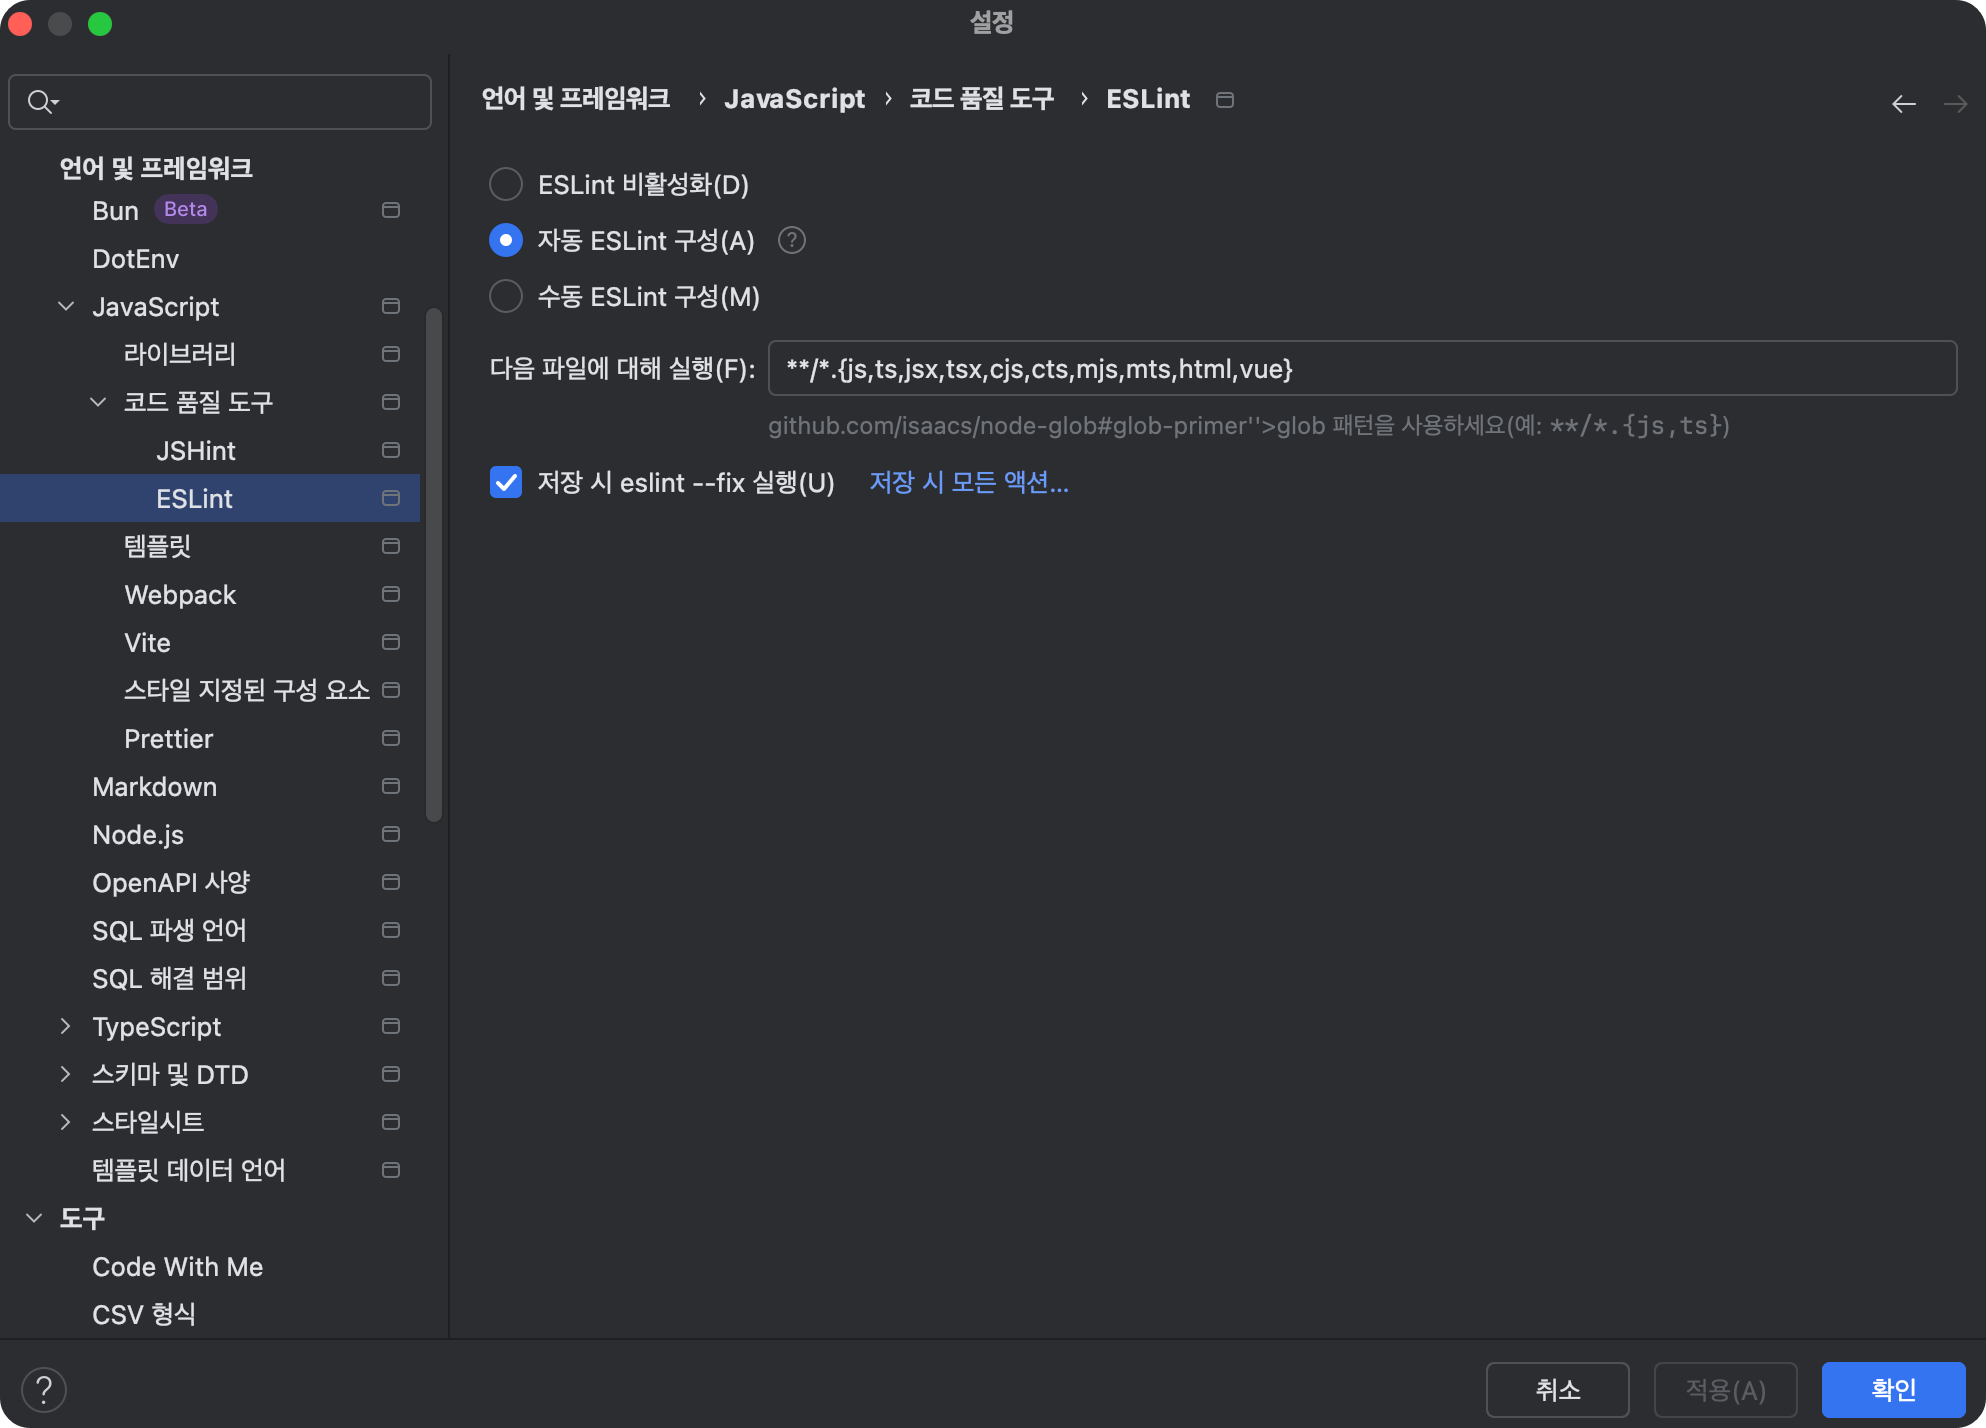Click the 확인 button
This screenshot has height=1428, width=1986.
[x=1892, y=1389]
